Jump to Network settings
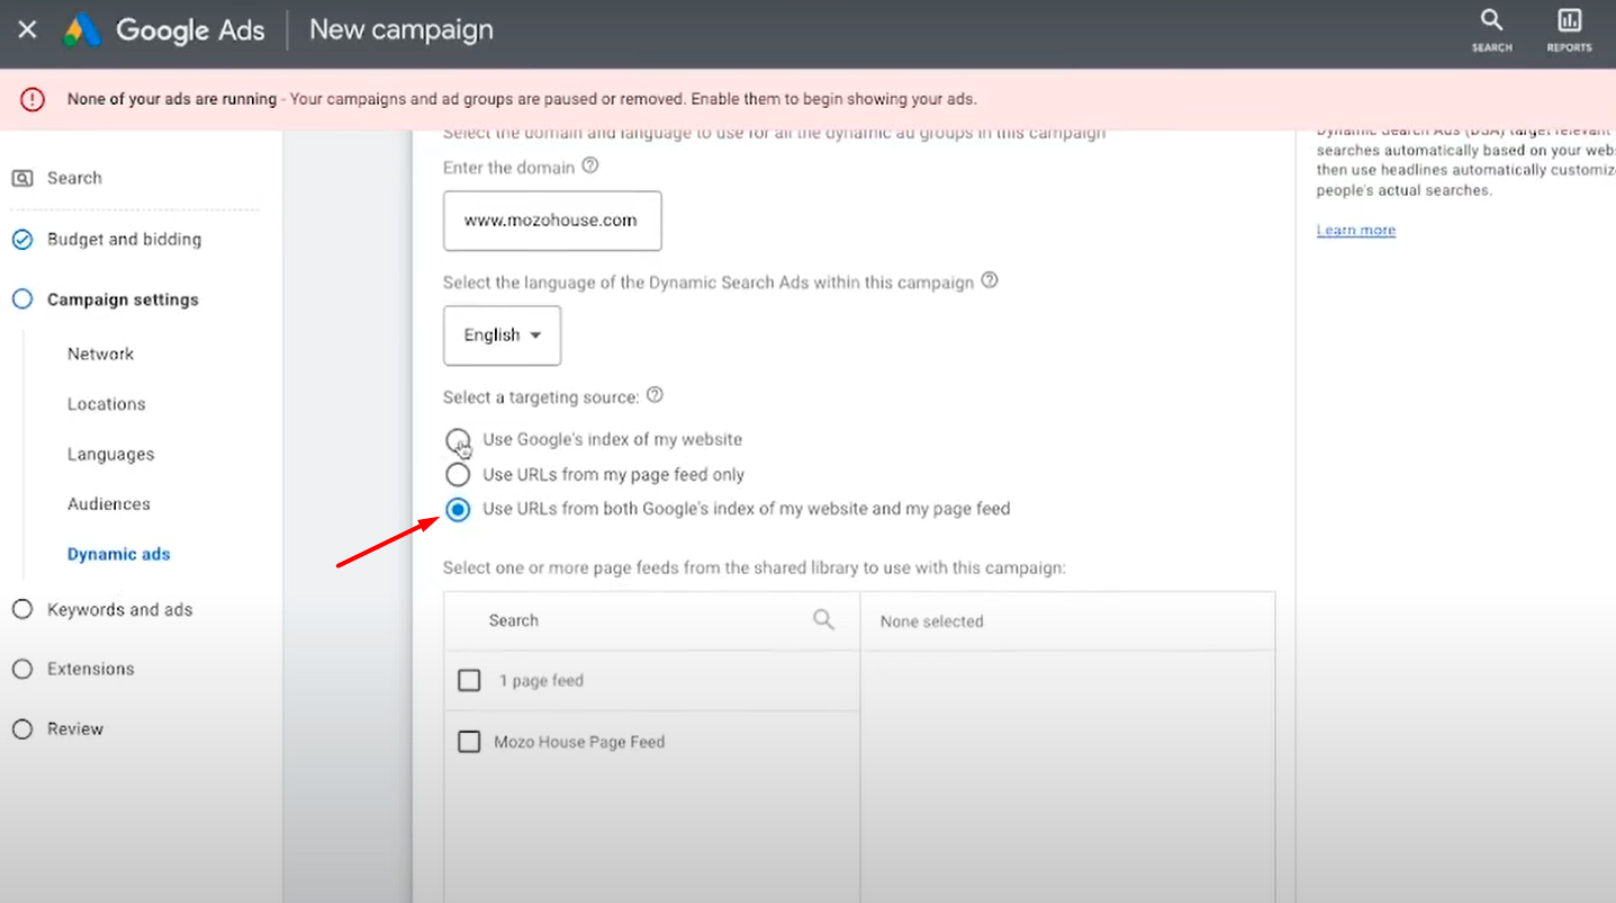Viewport: 1616px width, 903px height. tap(100, 354)
